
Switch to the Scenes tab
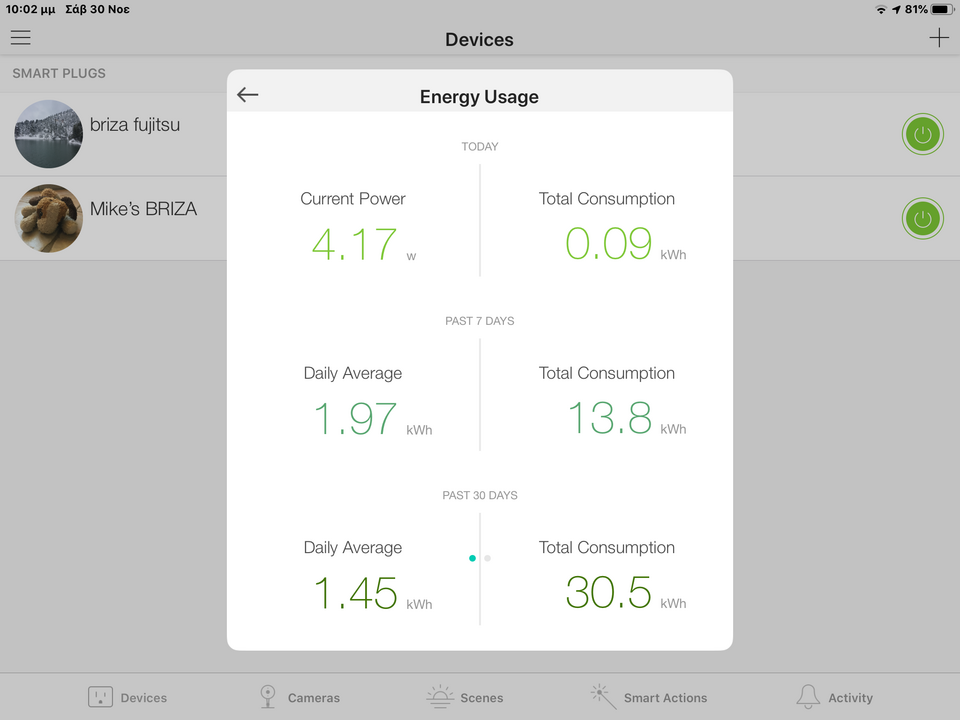pyautogui.click(x=465, y=697)
